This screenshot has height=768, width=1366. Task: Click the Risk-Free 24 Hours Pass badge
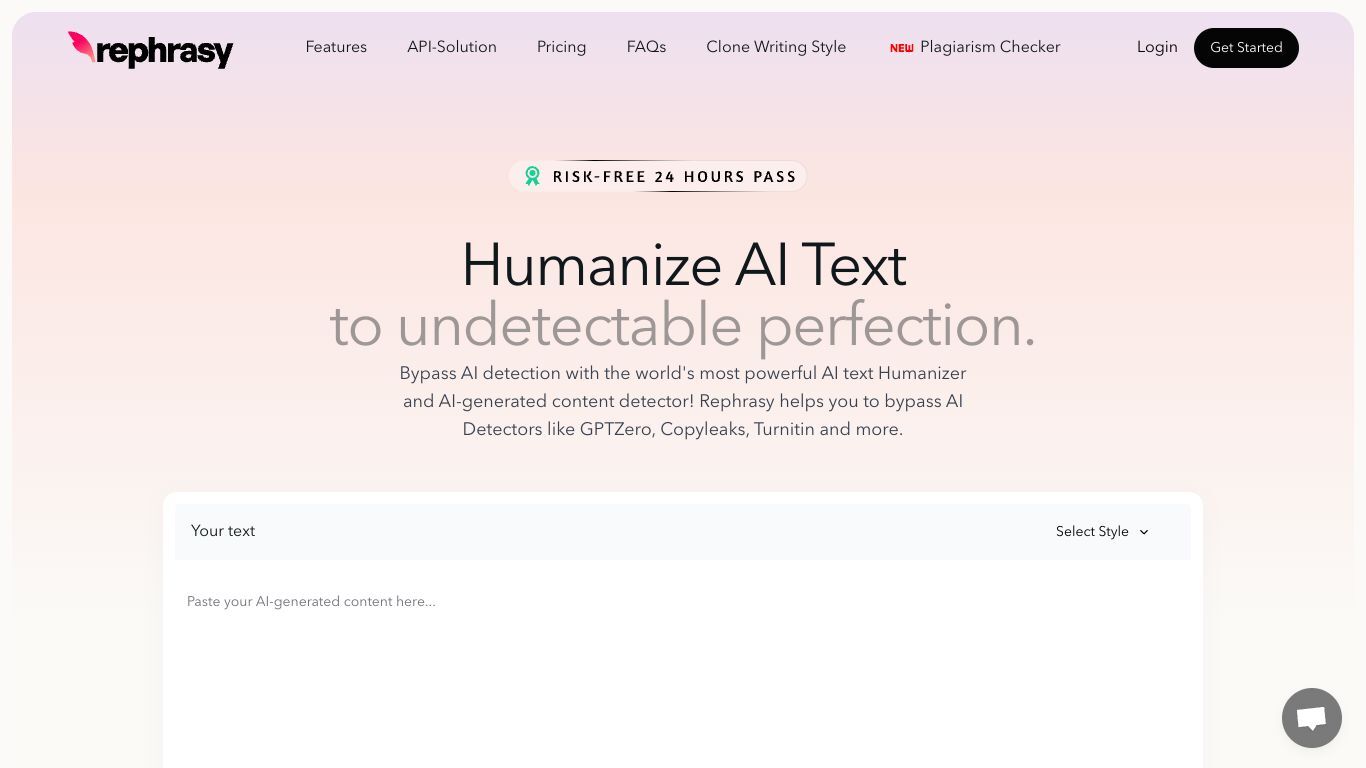click(658, 176)
